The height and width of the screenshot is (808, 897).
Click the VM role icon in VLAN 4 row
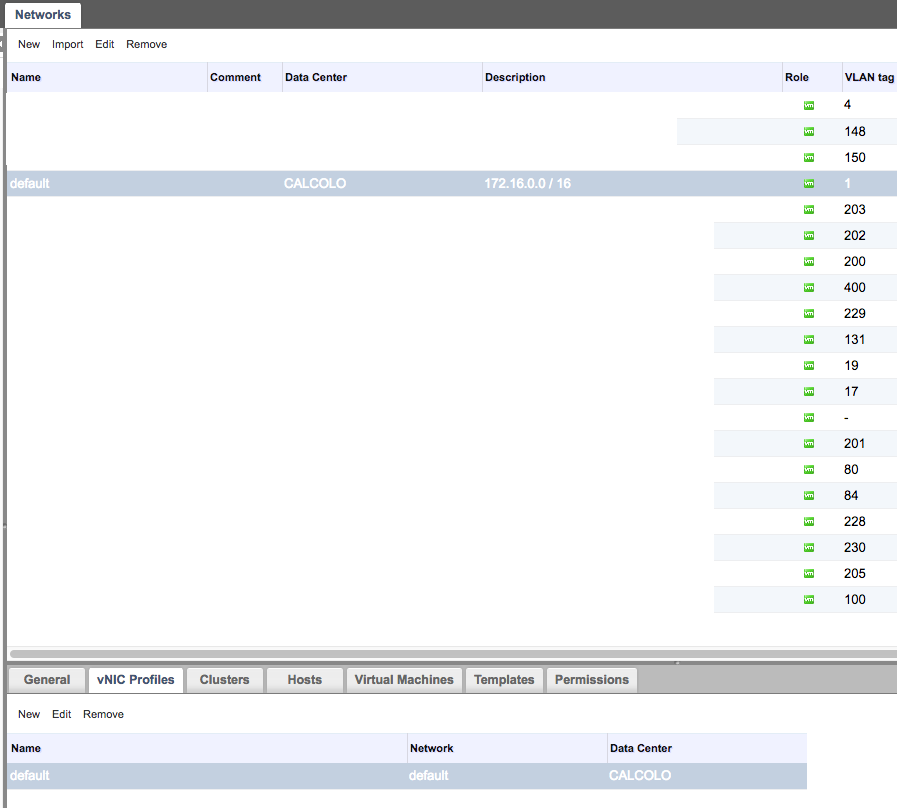809,105
